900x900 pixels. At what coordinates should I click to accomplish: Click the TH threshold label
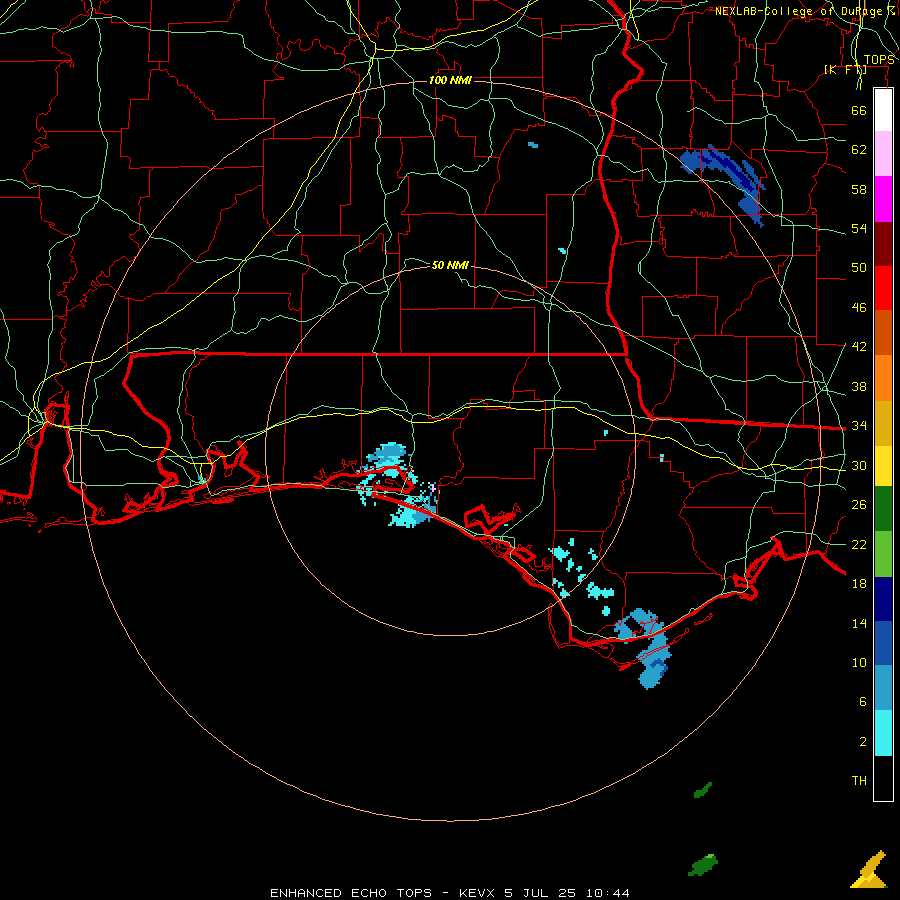click(x=859, y=781)
